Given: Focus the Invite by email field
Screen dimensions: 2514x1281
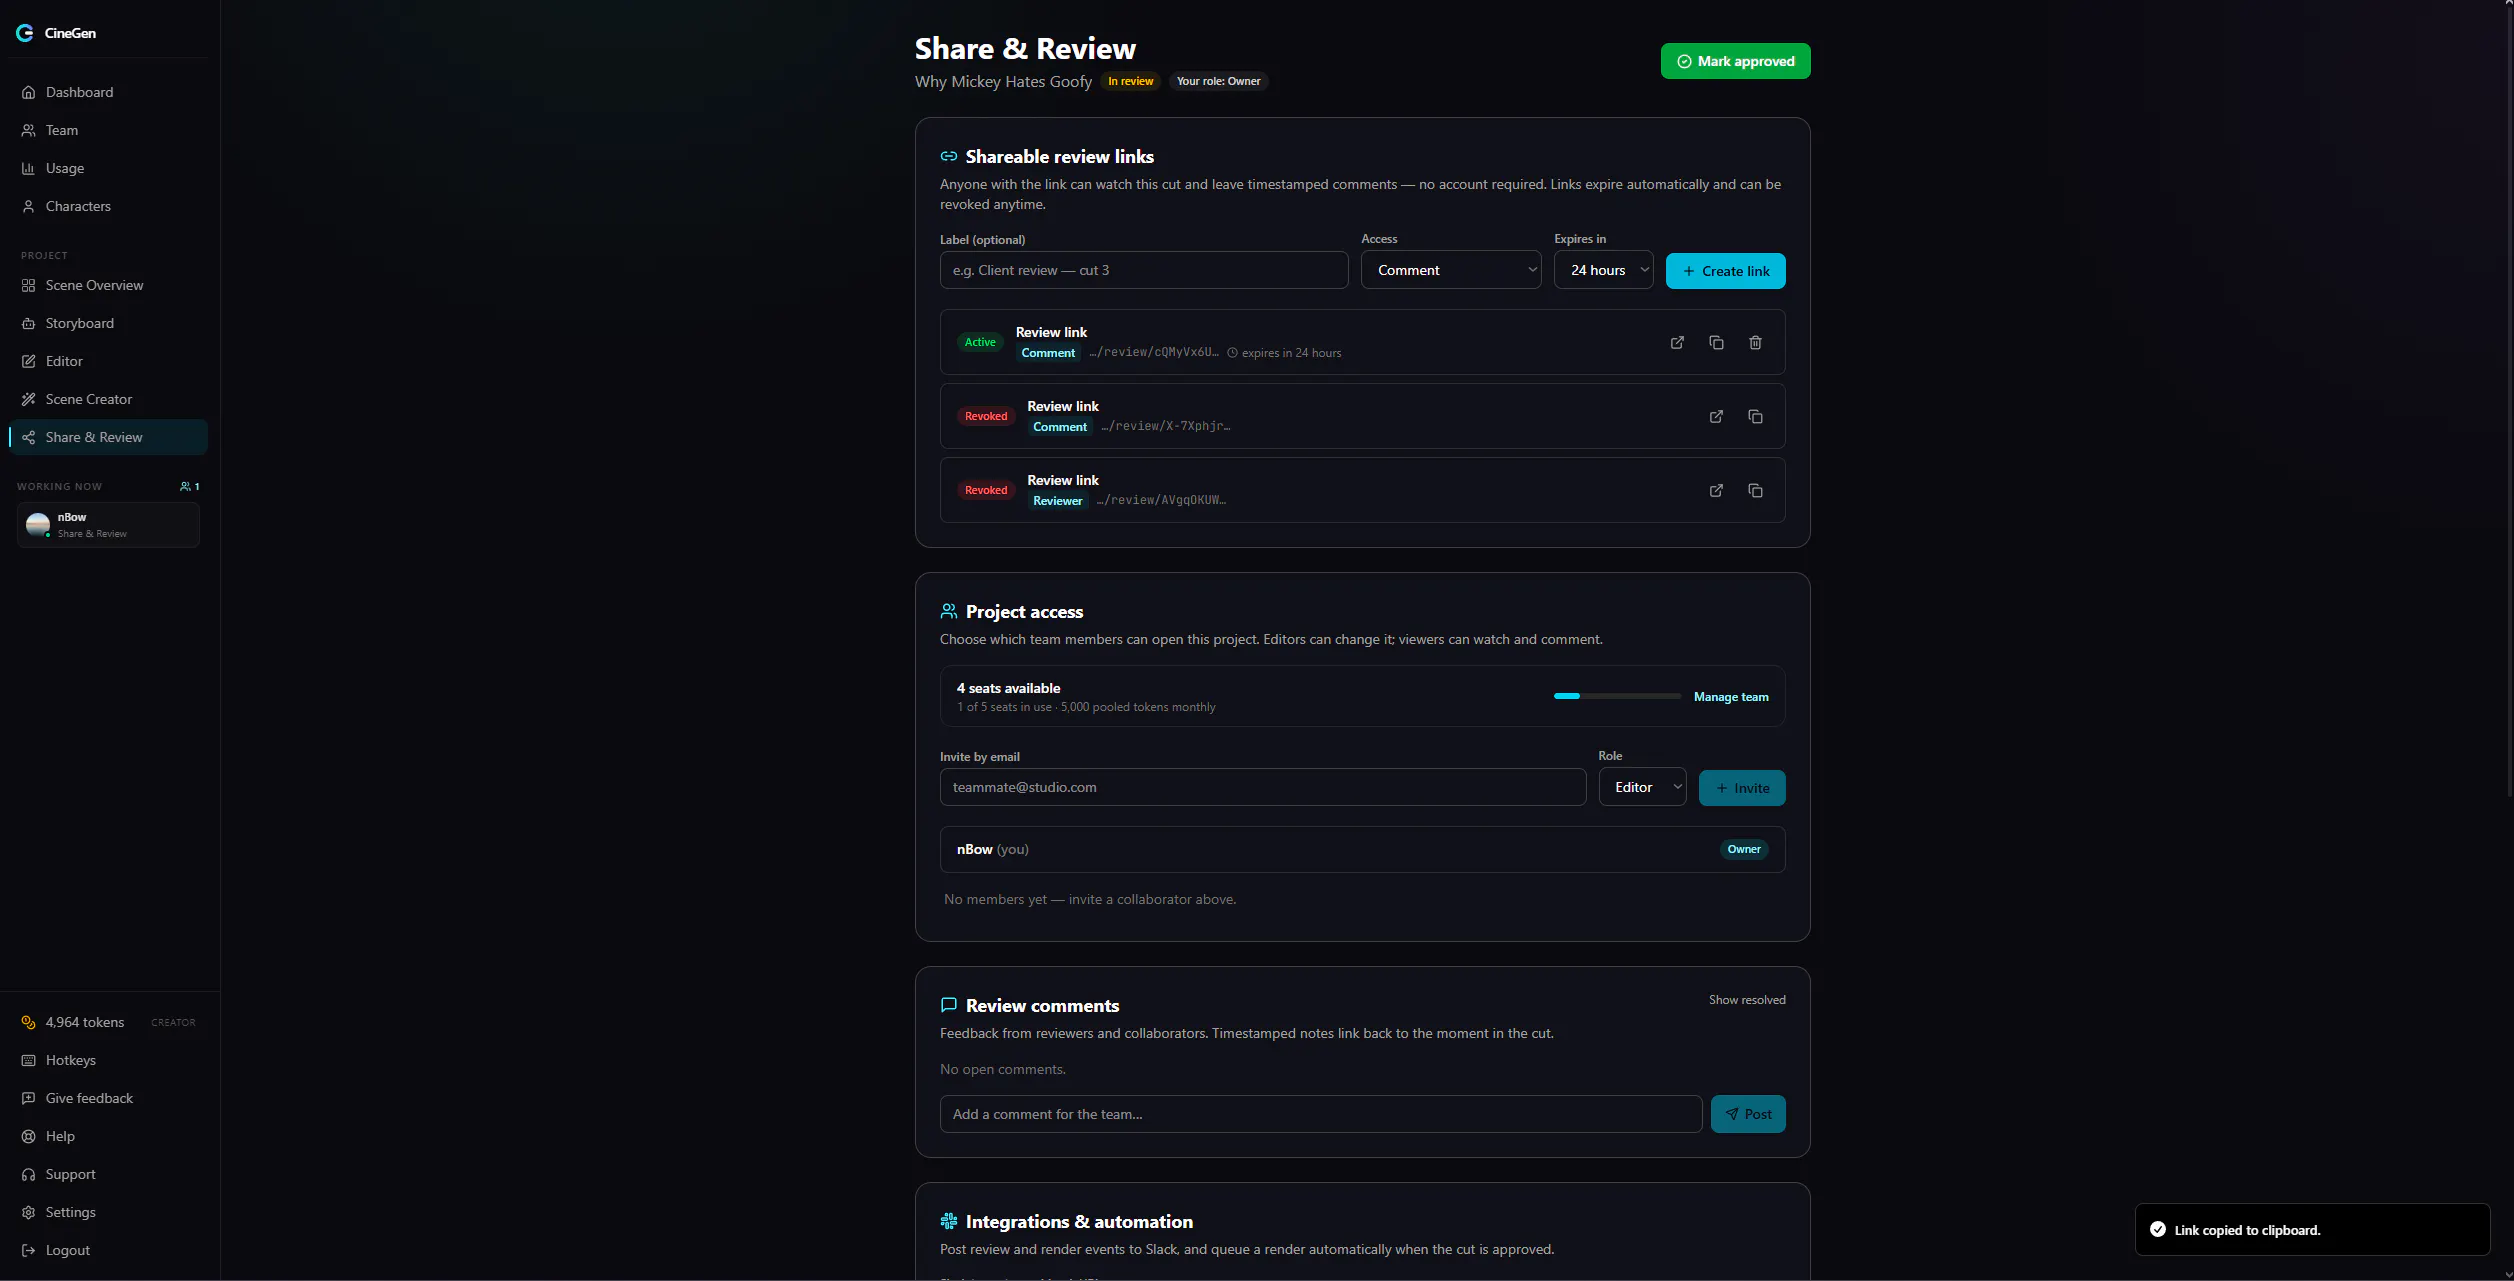Looking at the screenshot, I should tap(1262, 787).
